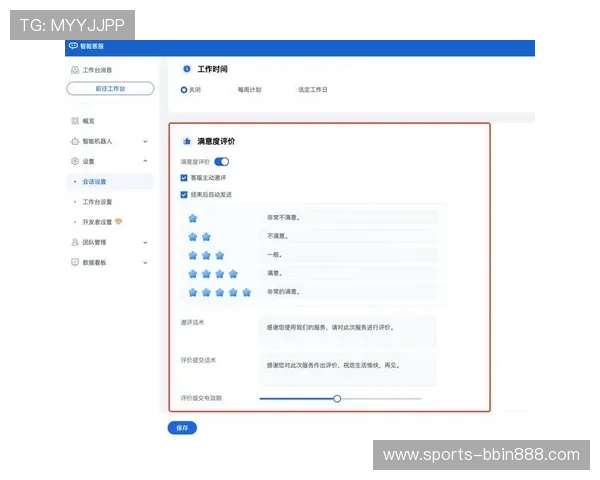Uncheck the 客服主动邀评 checkbox
Screen dimensions: 600x480
[x=184, y=178]
